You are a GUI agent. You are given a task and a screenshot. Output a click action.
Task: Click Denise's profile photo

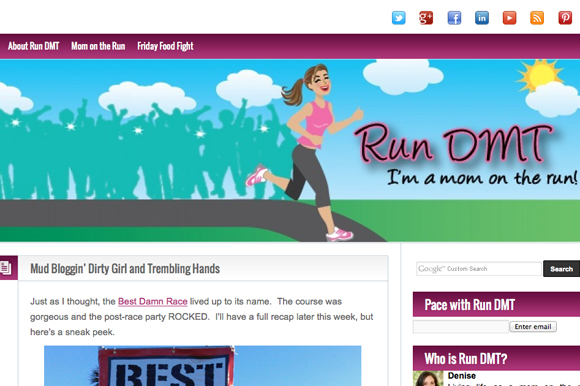tap(428, 379)
